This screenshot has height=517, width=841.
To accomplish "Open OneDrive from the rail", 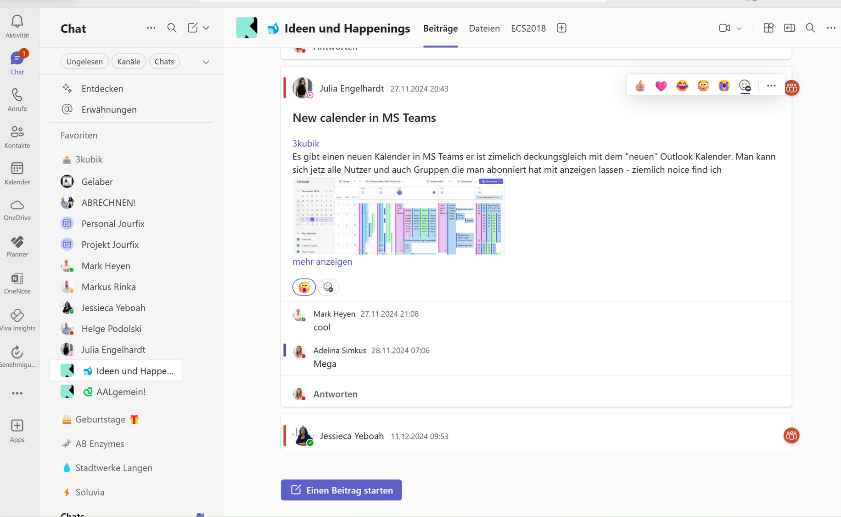I will click(x=17, y=209).
